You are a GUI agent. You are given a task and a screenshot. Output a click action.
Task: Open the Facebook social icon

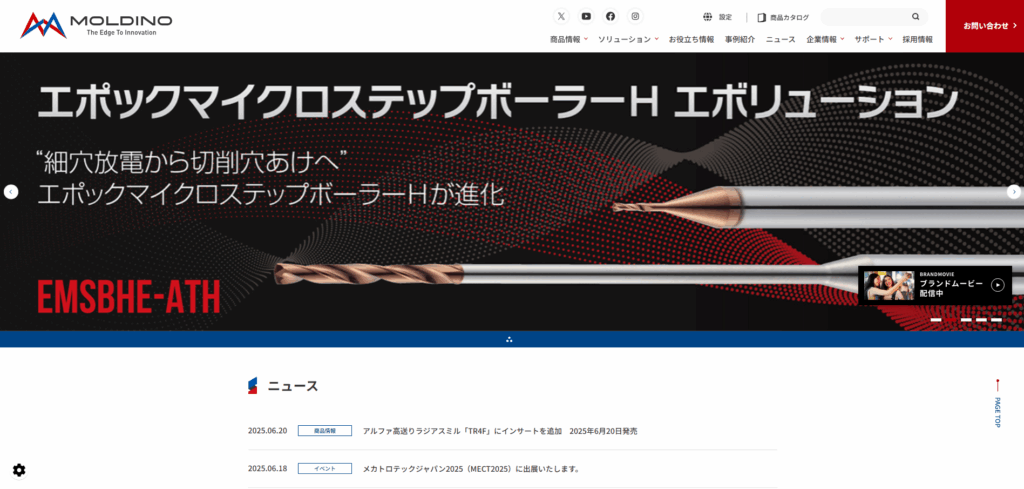(x=610, y=16)
